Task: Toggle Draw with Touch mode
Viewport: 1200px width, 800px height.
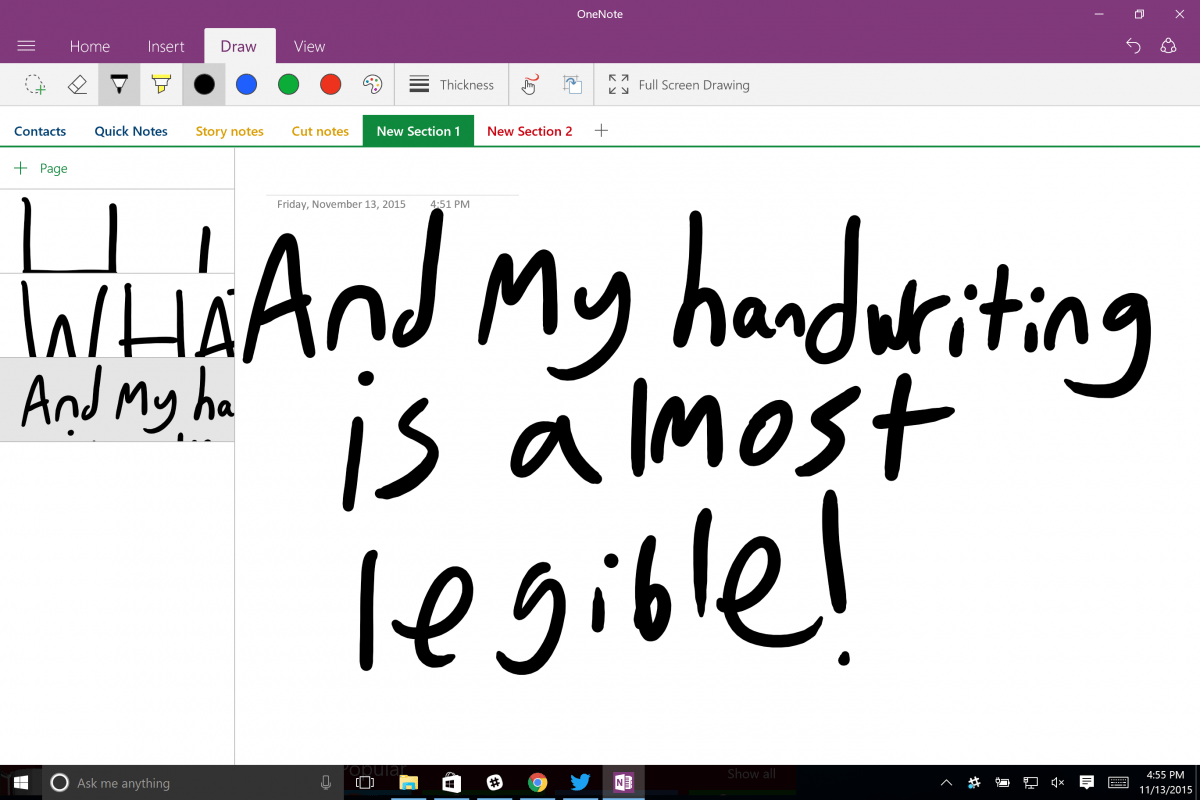Action: 530,85
